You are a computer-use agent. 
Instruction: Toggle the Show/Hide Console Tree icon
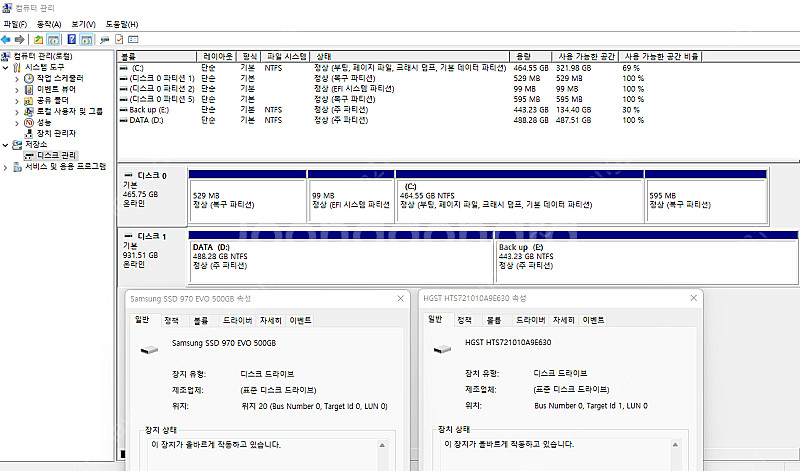[53, 39]
